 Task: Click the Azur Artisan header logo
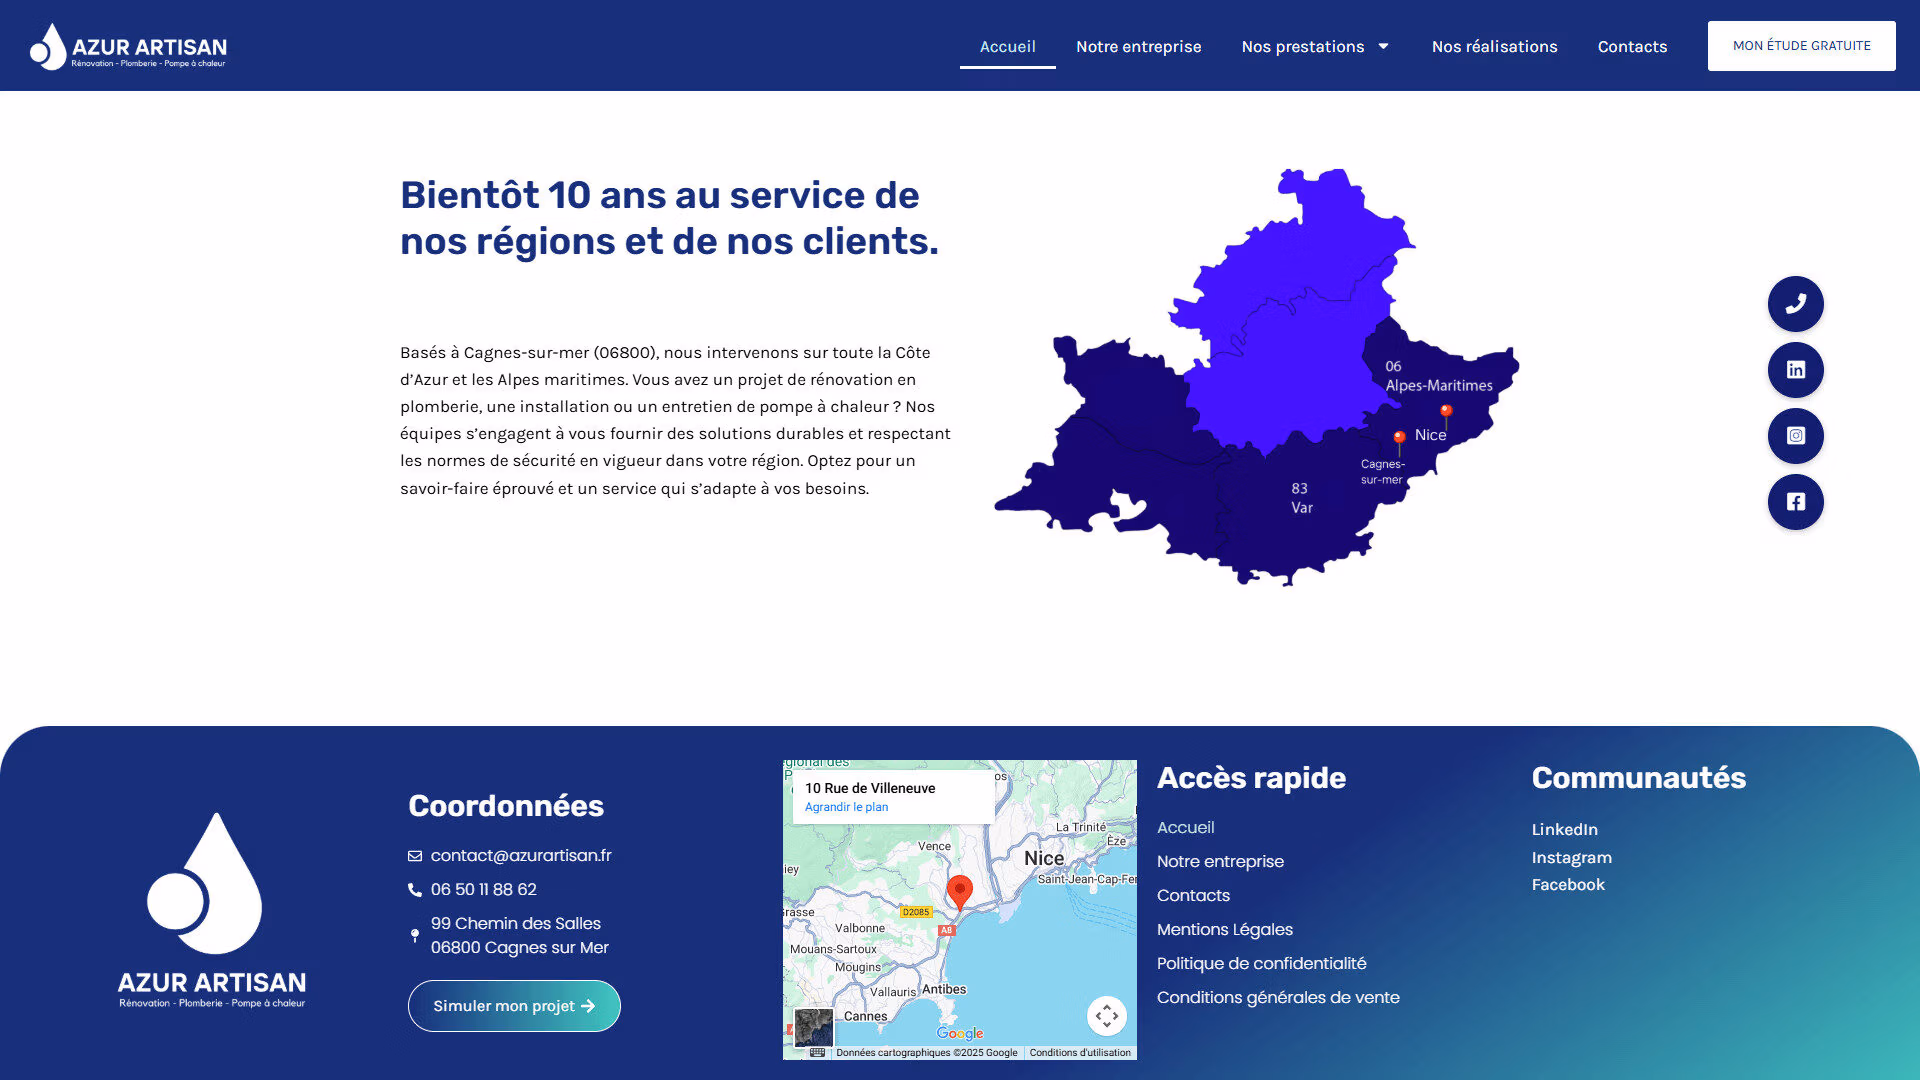click(x=128, y=47)
